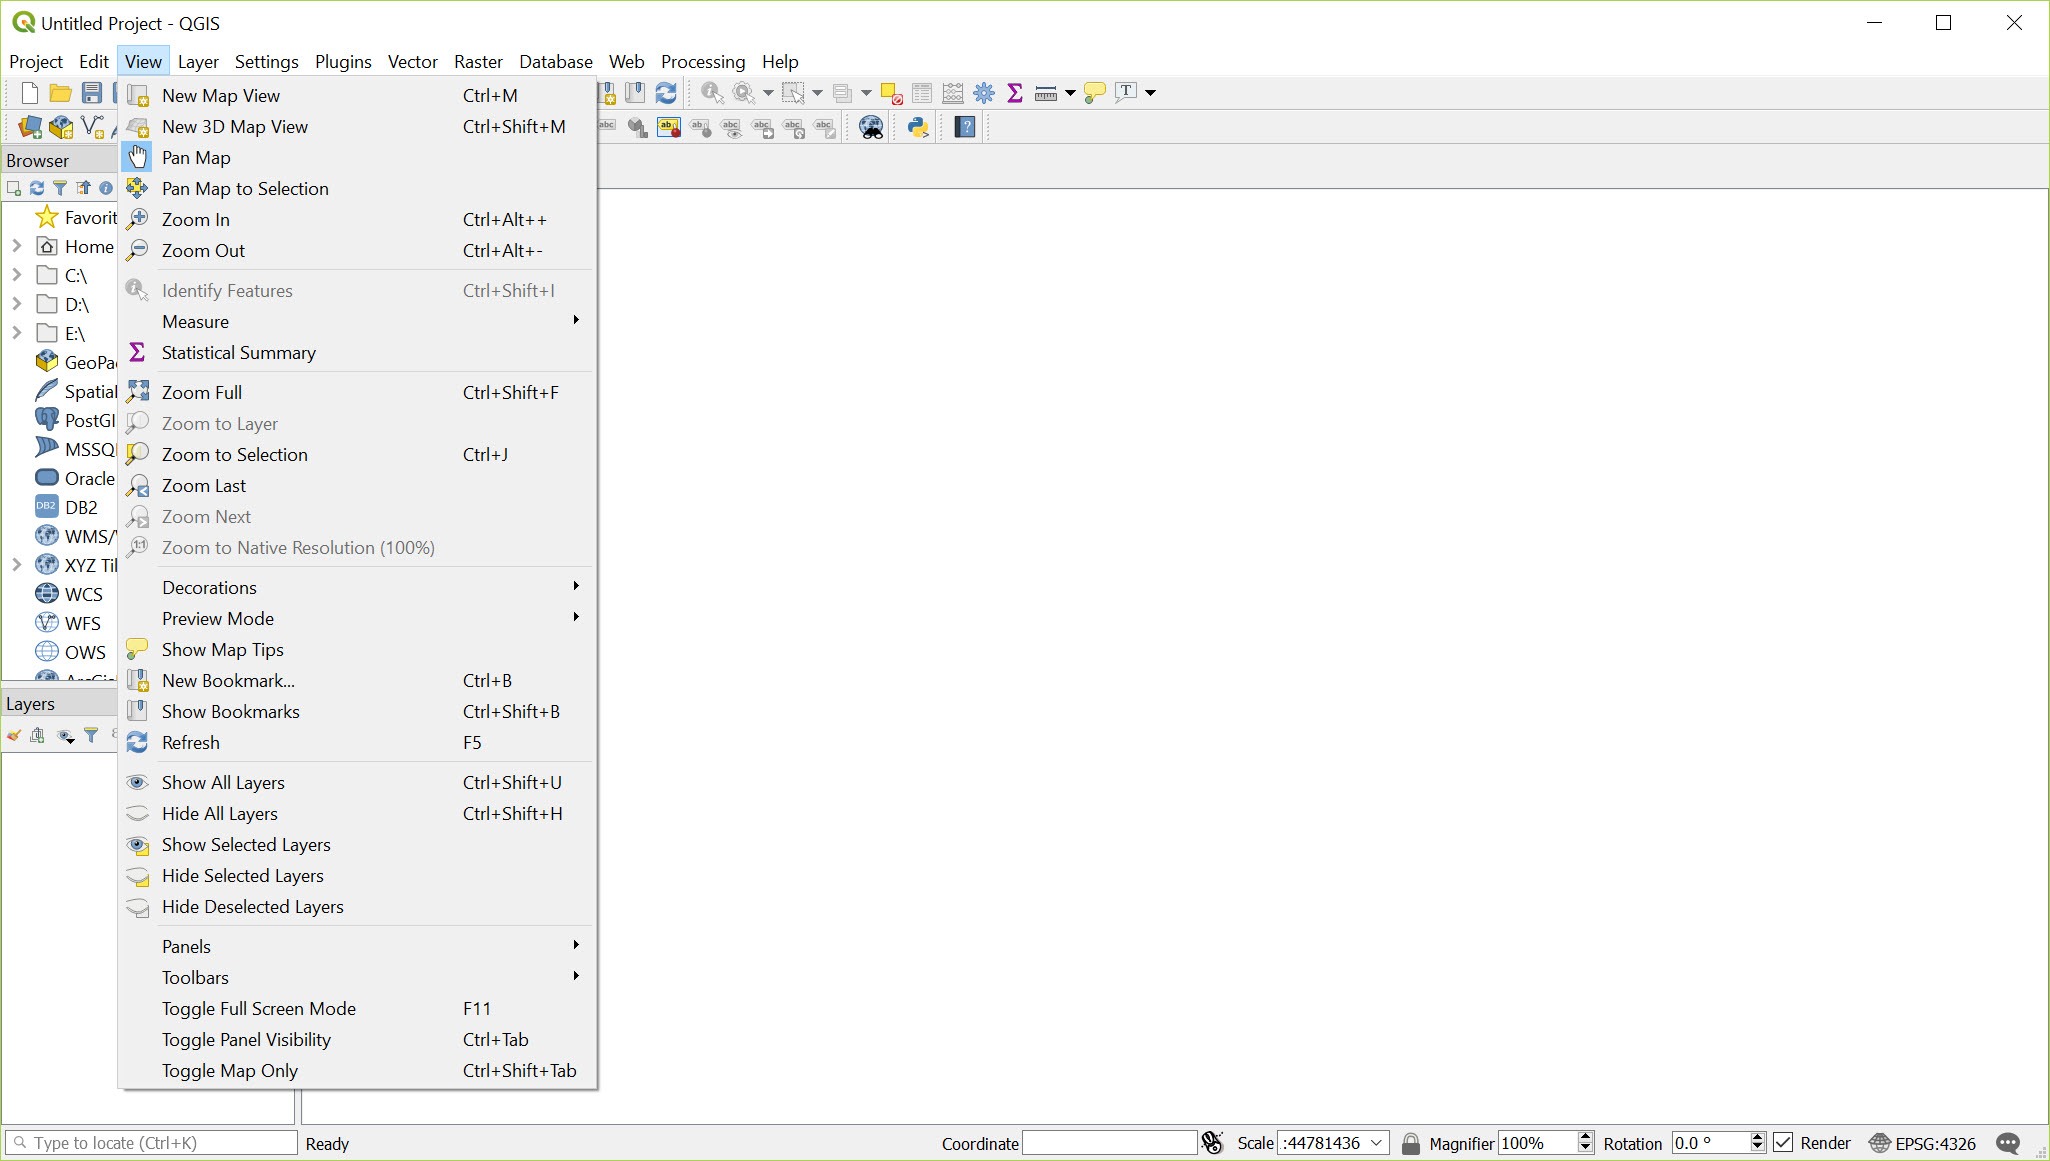Expand the Home folder in Browser

pyautogui.click(x=17, y=246)
